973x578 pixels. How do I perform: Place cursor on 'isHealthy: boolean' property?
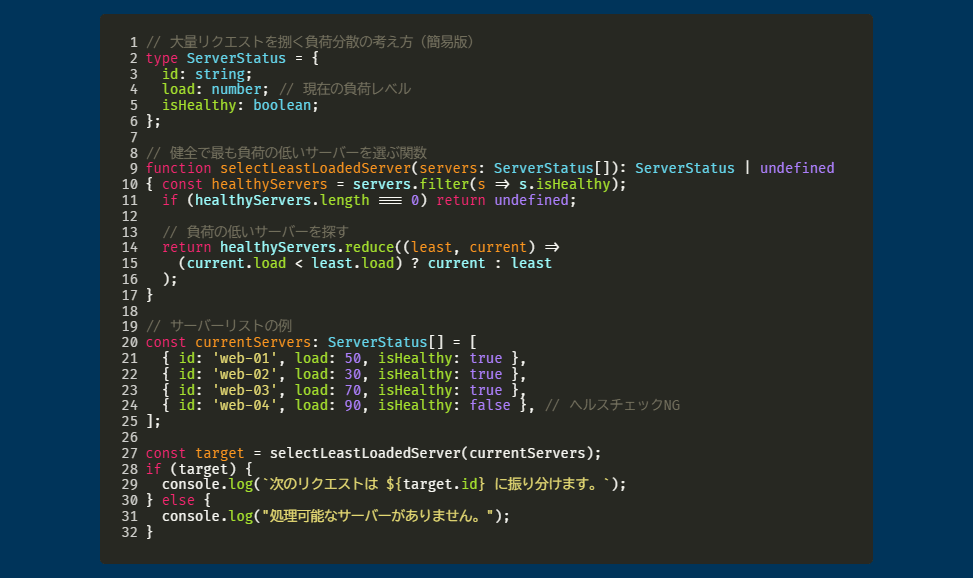coord(240,105)
